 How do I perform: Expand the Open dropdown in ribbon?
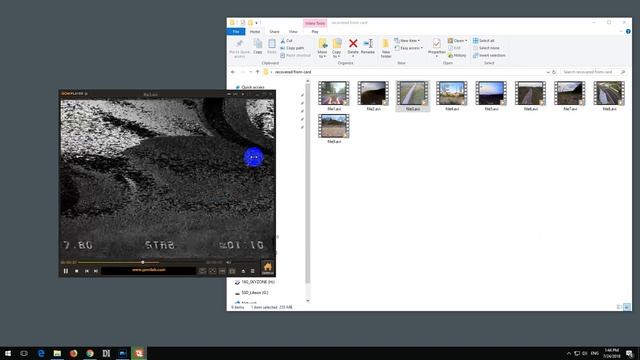coord(458,41)
